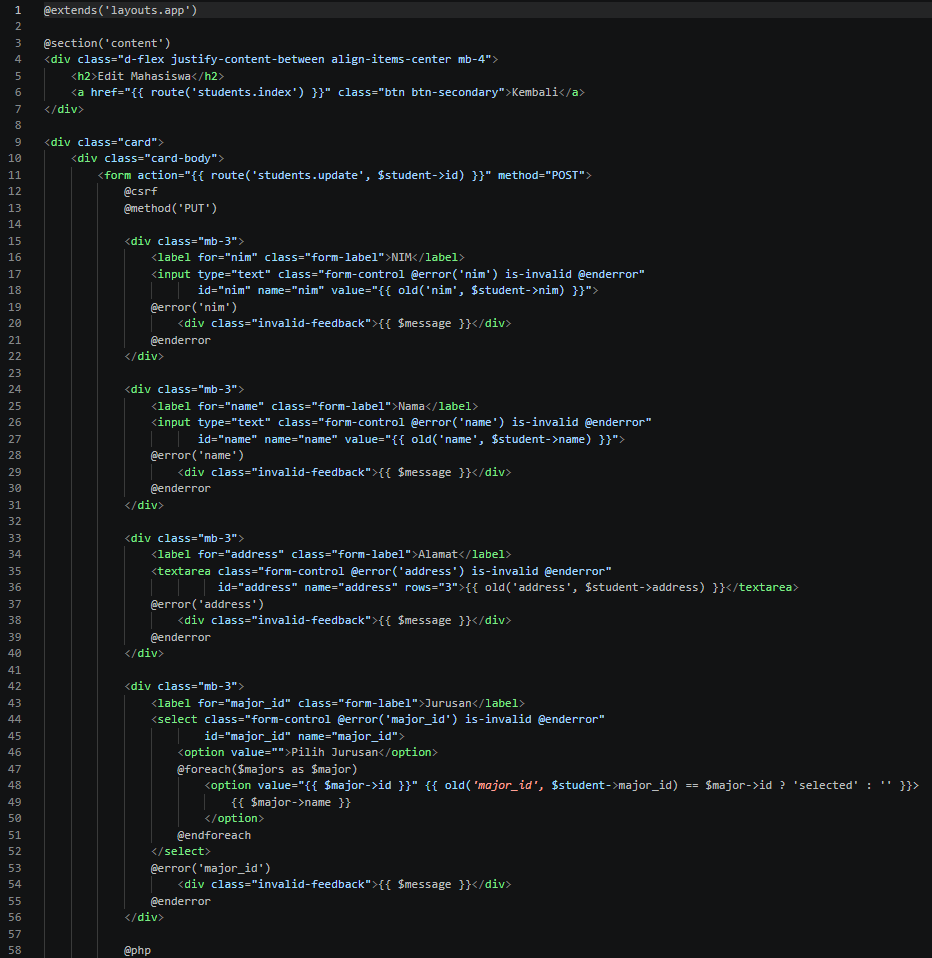Click line number 1 in the gutter
Screen dimensions: 932x958
(x=18, y=10)
